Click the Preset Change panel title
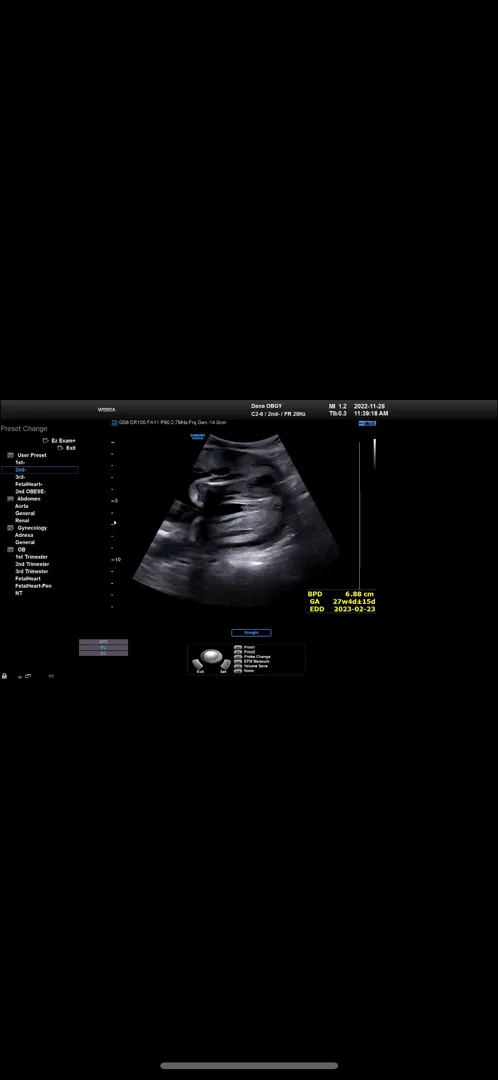498x1080 pixels. (x=24, y=428)
